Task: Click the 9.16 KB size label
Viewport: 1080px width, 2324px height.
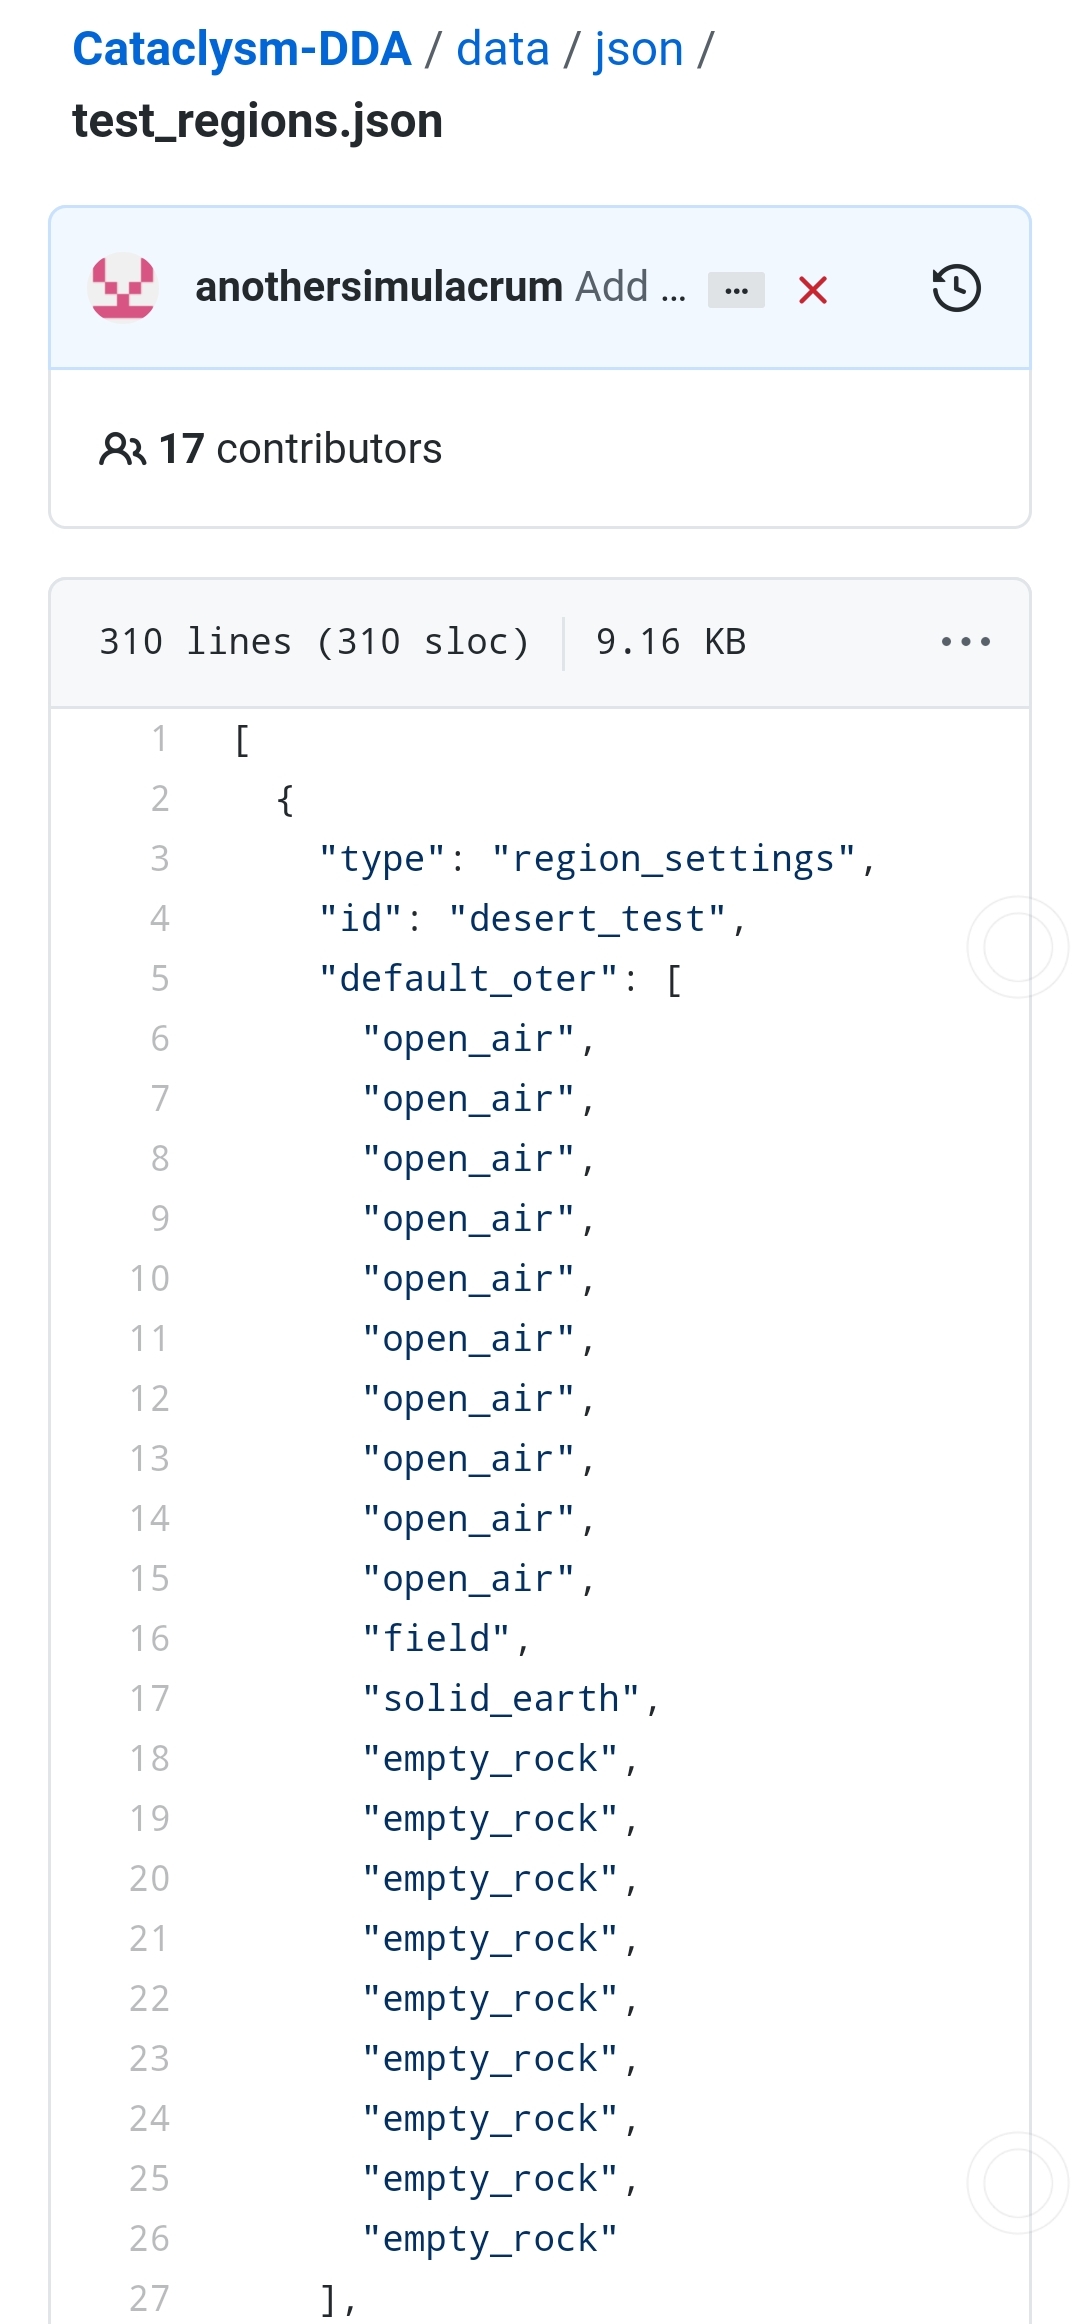Action: point(672,641)
